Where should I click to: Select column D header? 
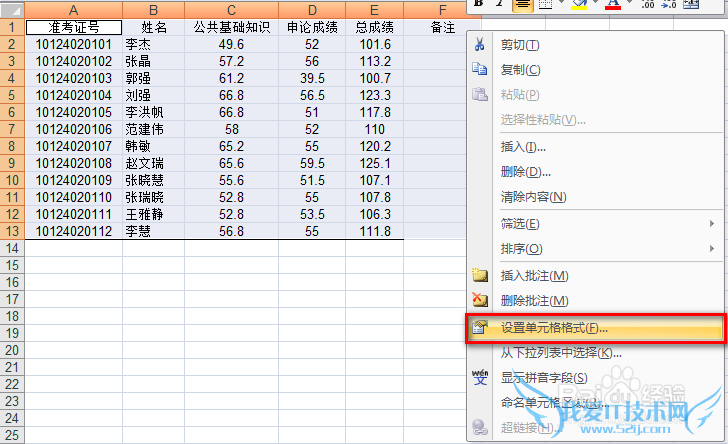pyautogui.click(x=312, y=10)
